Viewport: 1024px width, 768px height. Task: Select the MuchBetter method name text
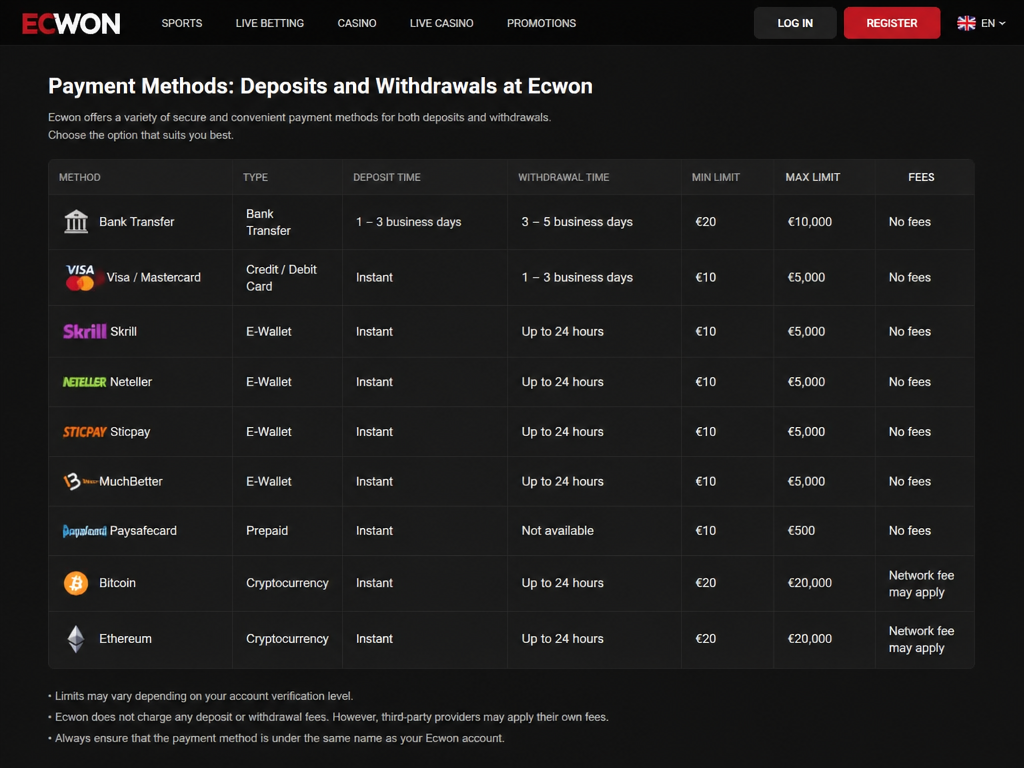point(131,481)
